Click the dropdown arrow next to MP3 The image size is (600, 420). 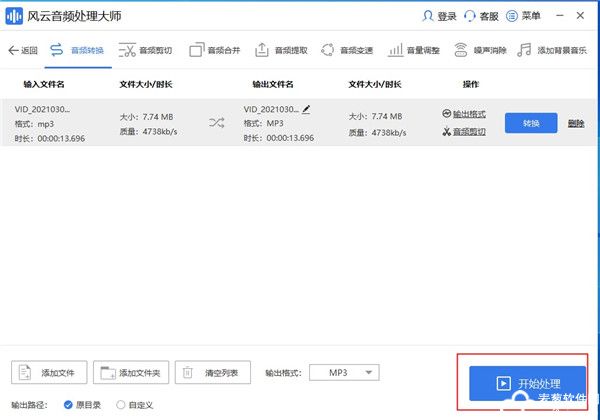click(369, 373)
